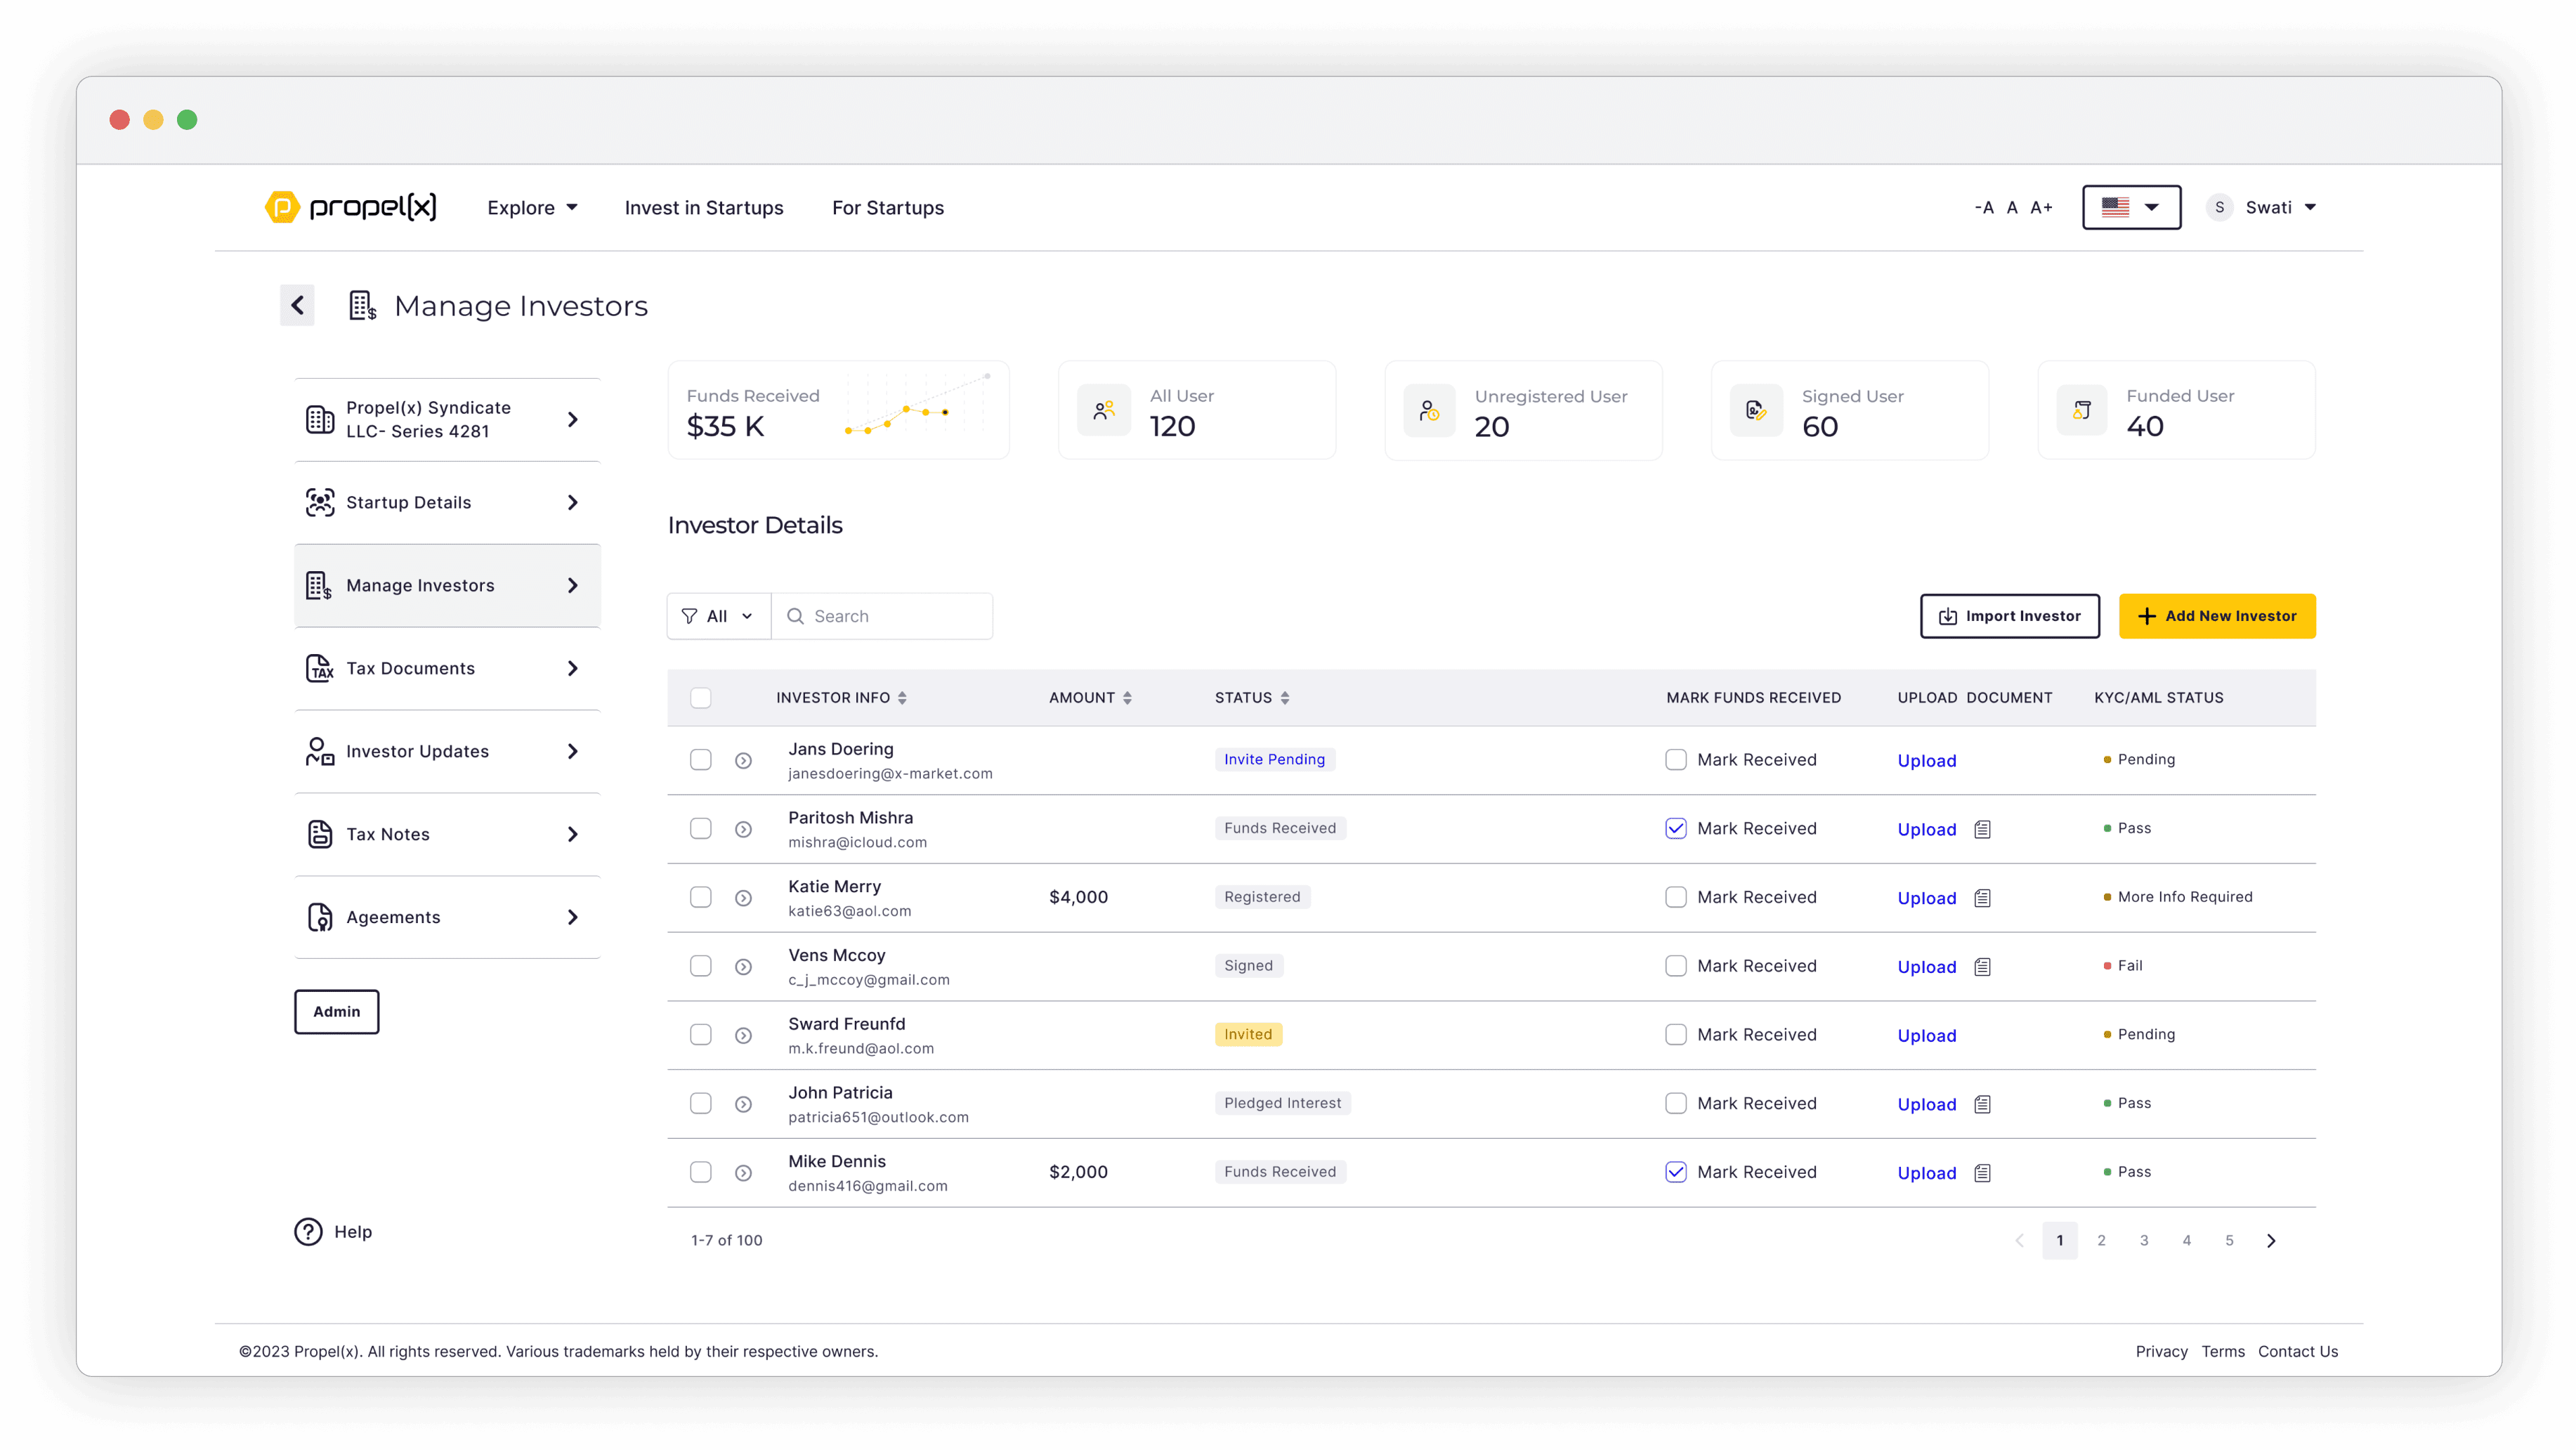Click the A+ increase font size control

click(x=2041, y=207)
